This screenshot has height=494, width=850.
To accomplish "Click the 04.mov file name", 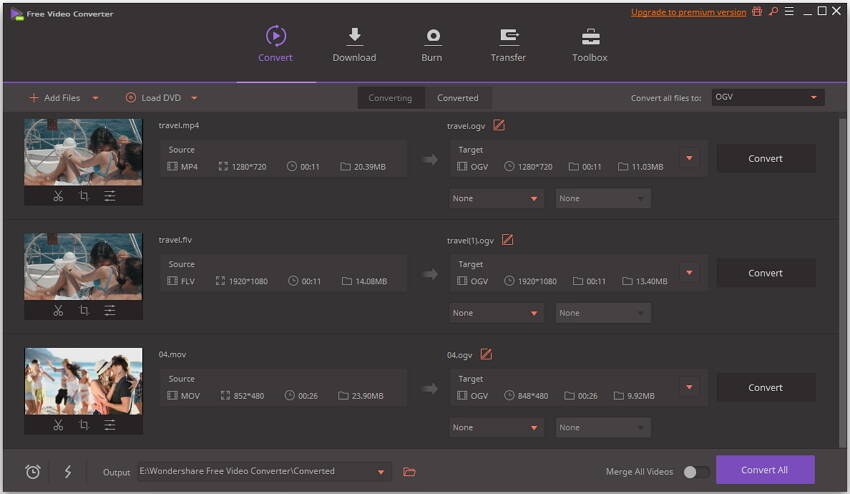I will pyautogui.click(x=172, y=354).
